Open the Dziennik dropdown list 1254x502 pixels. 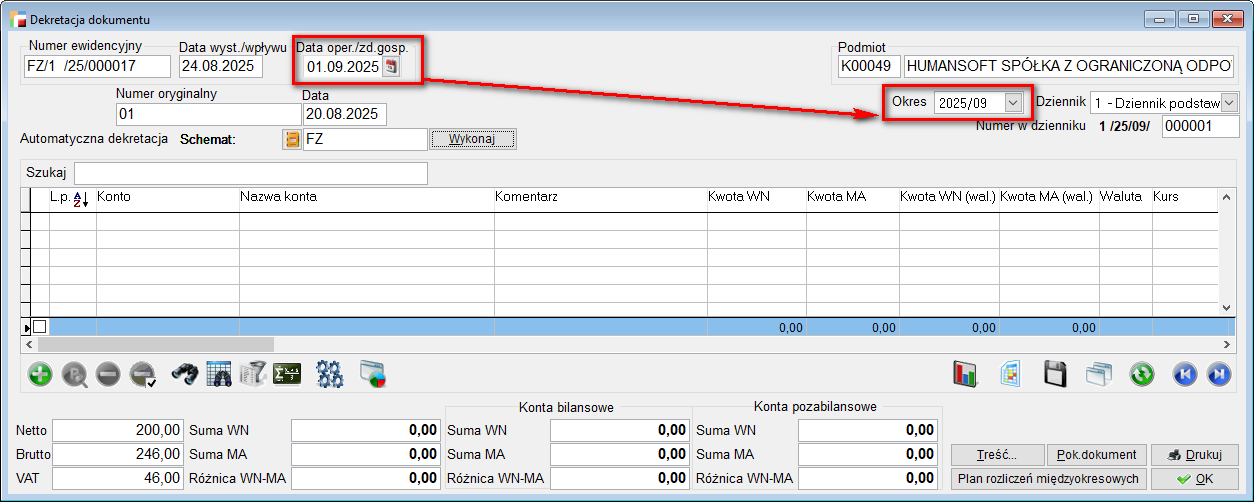(1229, 103)
